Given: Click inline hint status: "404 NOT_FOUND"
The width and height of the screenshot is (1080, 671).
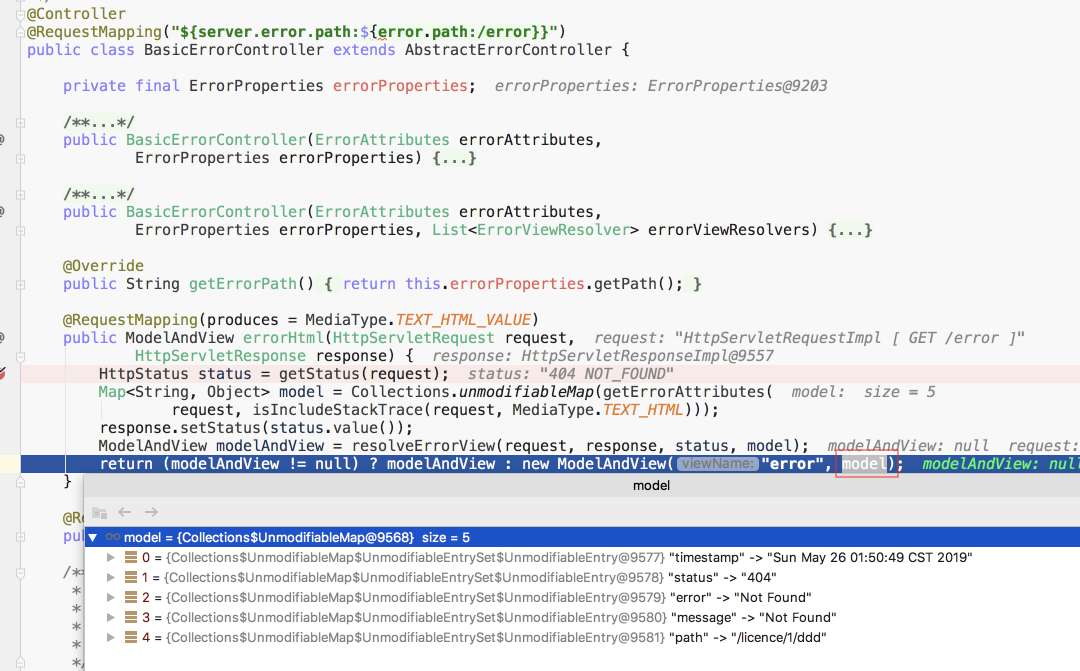Looking at the screenshot, I should tap(570, 373).
